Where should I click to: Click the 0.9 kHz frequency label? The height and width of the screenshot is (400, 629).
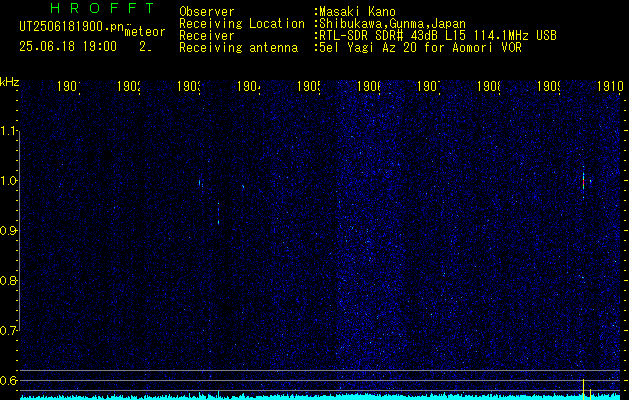(9, 231)
